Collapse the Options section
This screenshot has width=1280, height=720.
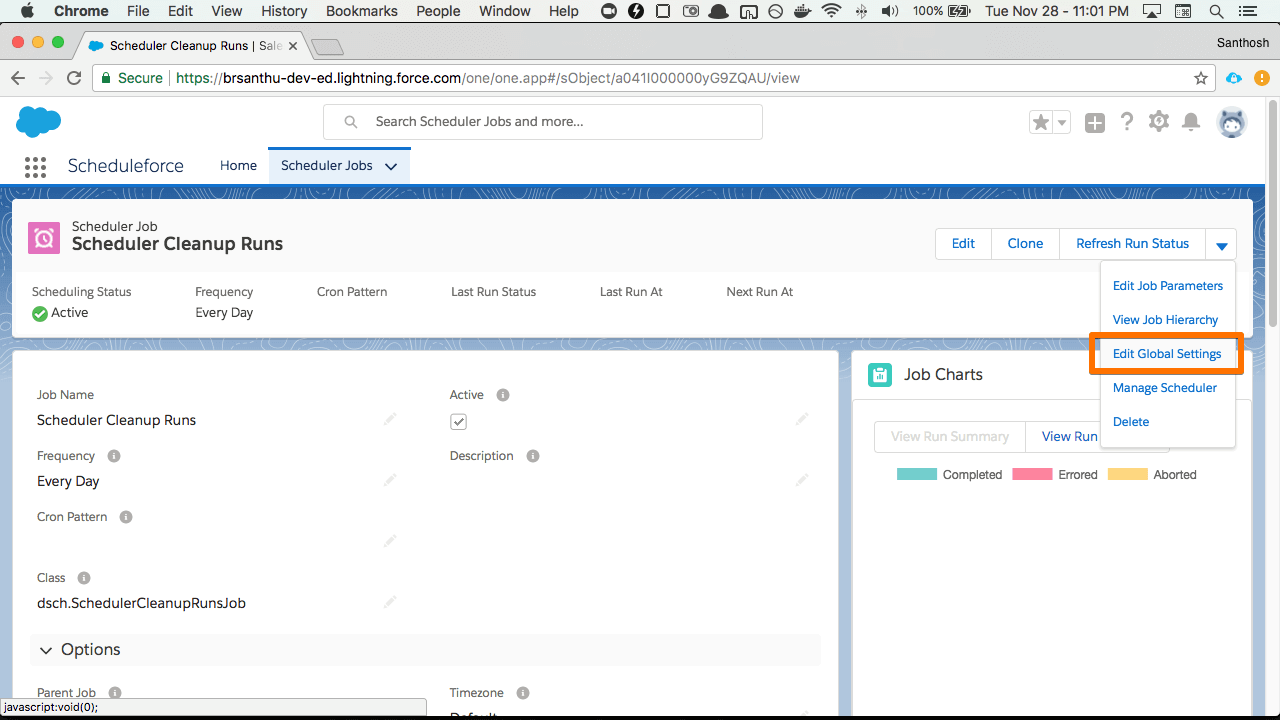[x=46, y=650]
